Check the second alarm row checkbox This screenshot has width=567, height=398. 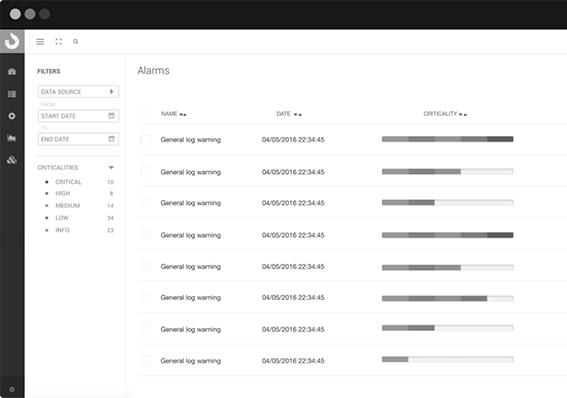[146, 171]
